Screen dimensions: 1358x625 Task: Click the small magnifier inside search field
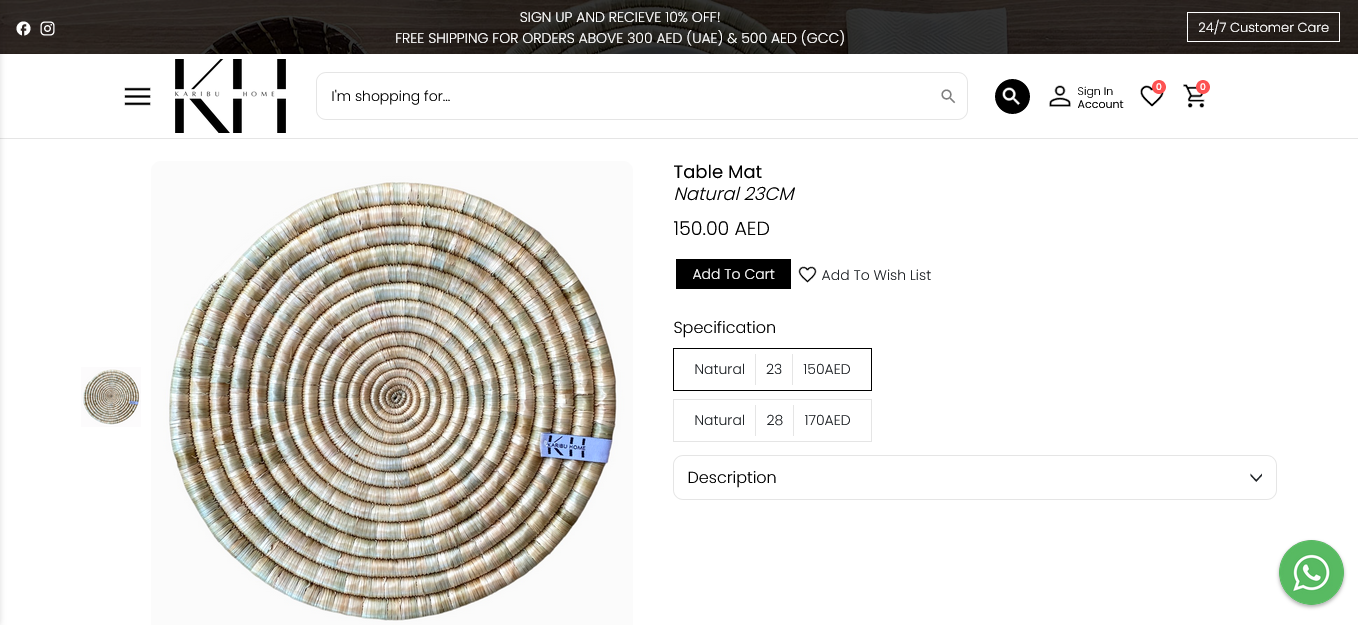(x=948, y=96)
